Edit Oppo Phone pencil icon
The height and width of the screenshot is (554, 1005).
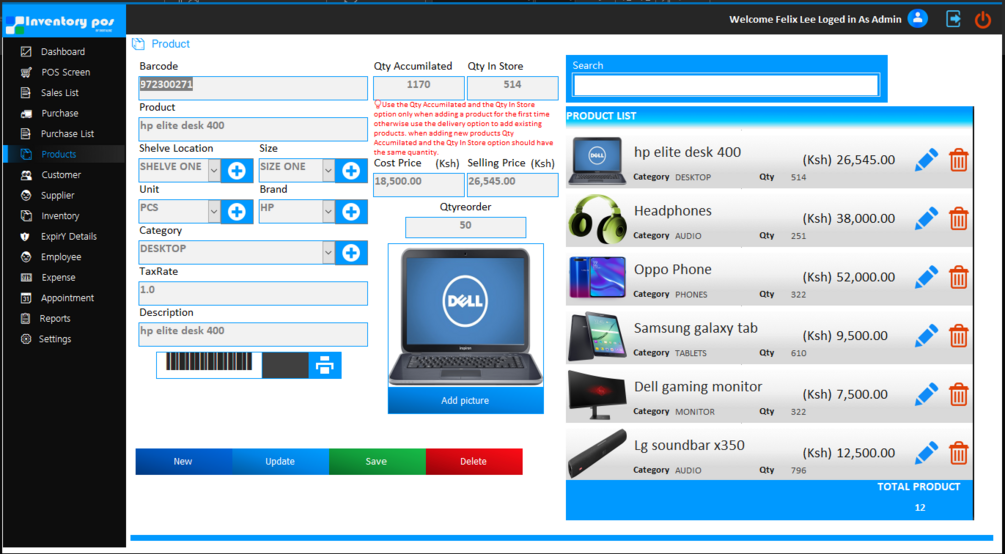(x=926, y=277)
